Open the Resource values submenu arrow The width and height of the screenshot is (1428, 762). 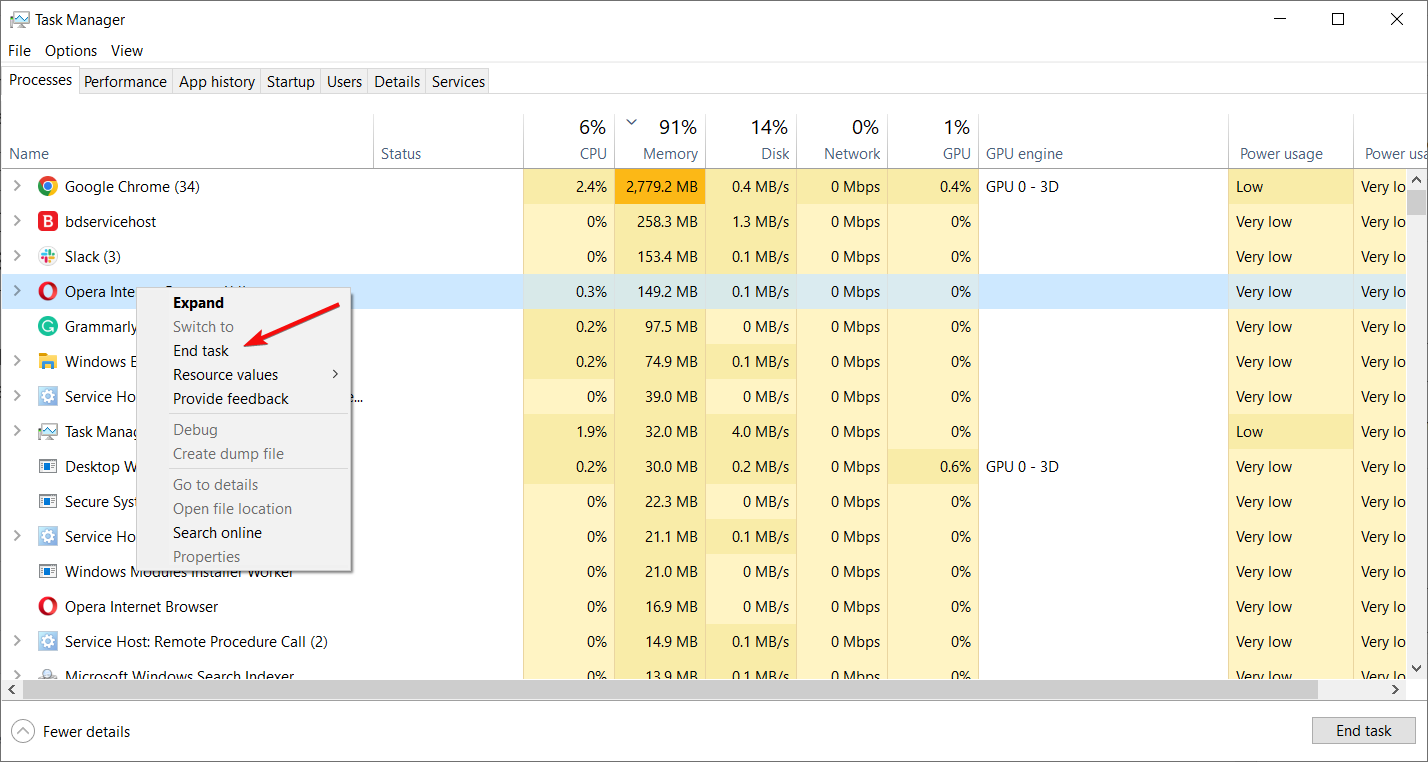pos(336,374)
